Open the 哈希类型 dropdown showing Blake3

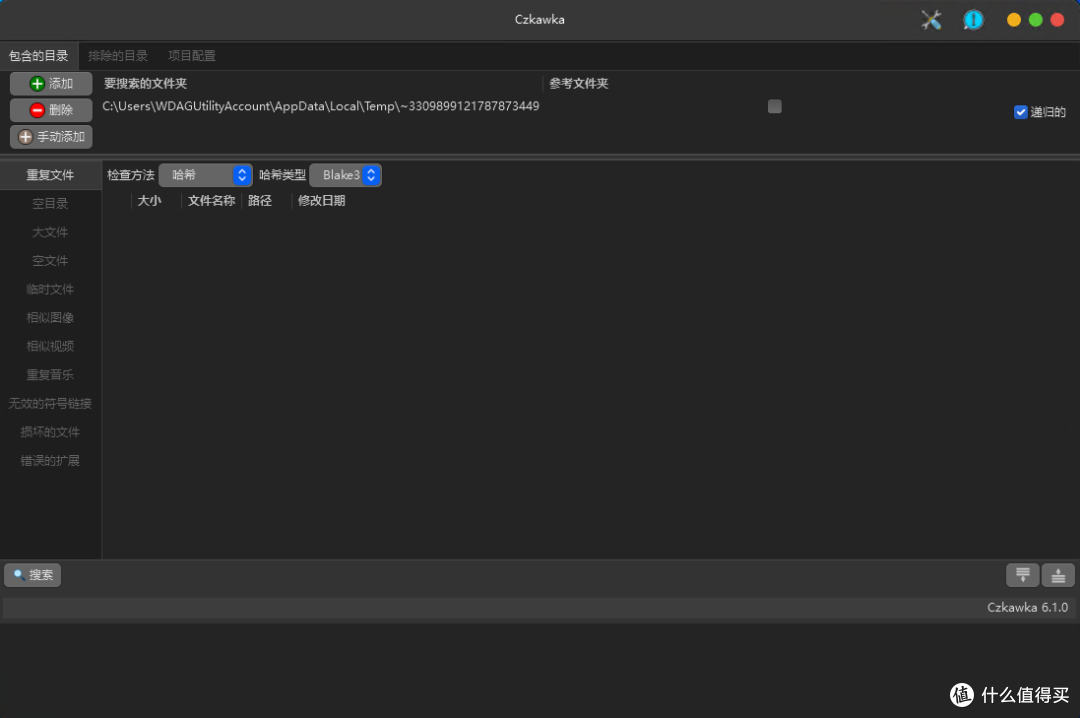(x=345, y=175)
